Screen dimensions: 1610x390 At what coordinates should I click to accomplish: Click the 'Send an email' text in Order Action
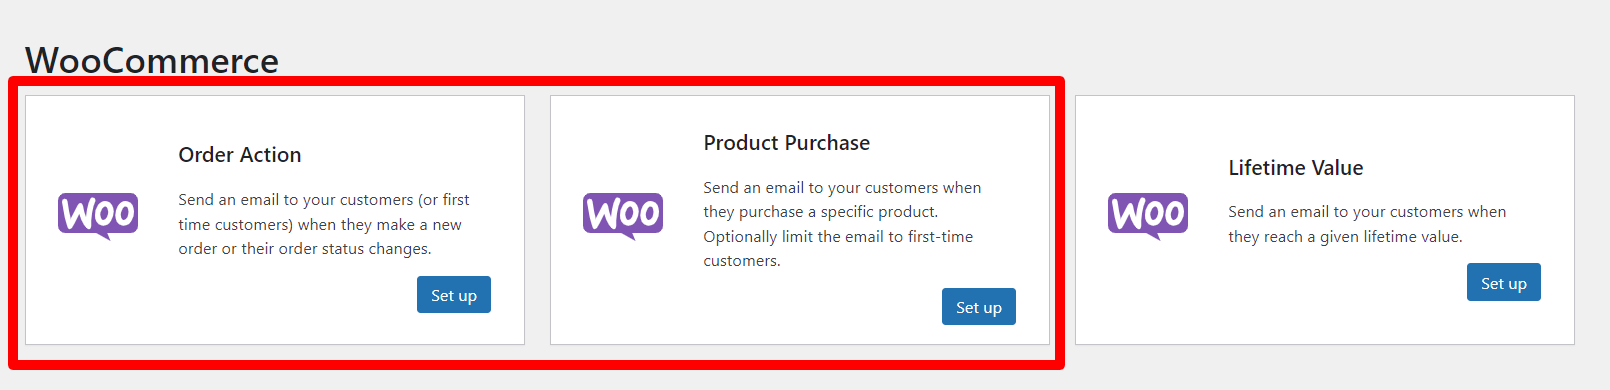click(226, 200)
